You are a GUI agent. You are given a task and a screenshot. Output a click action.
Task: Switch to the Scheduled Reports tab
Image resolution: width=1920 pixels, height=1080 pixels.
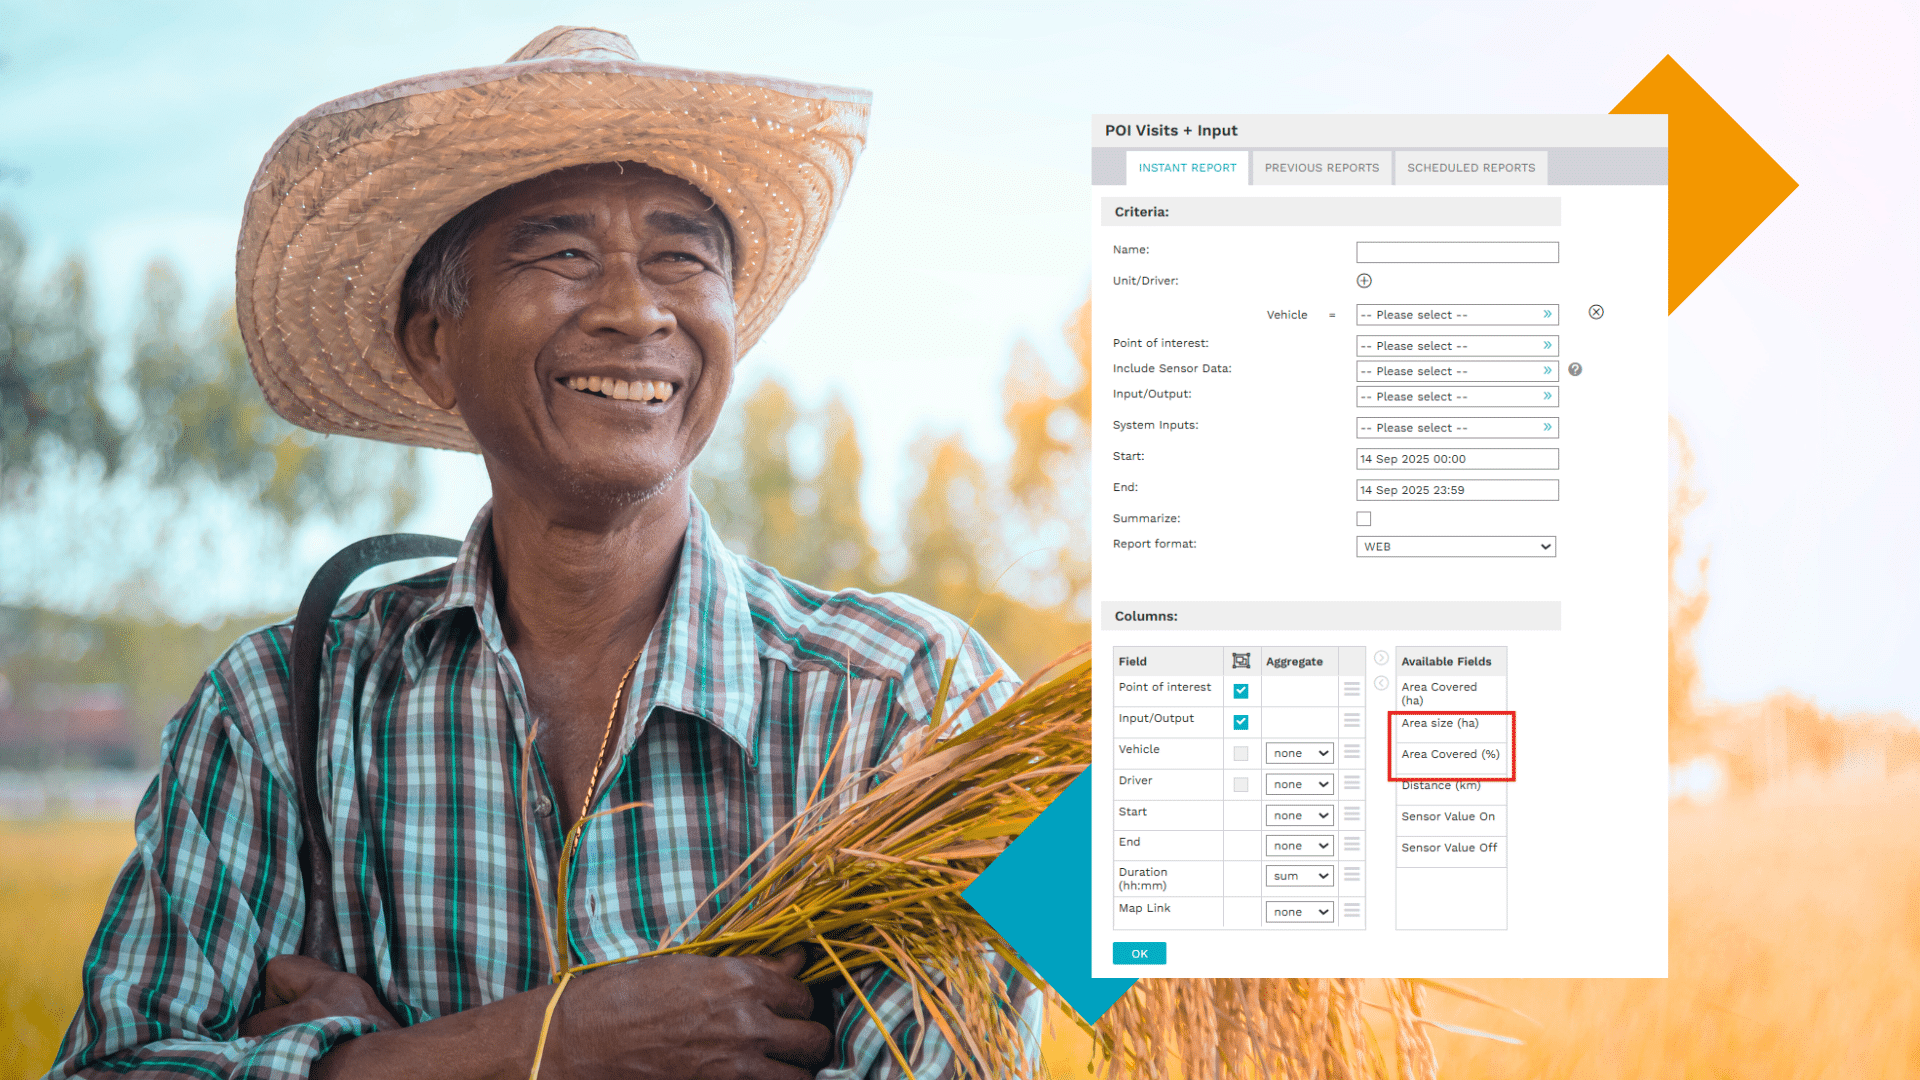[x=1470, y=168]
